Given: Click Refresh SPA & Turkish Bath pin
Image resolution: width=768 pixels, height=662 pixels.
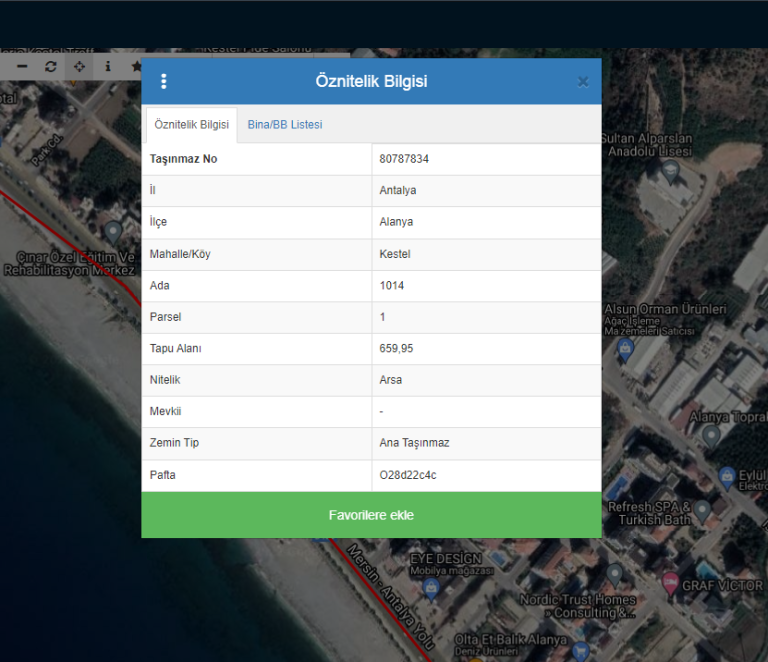Looking at the screenshot, I should coord(702,512).
